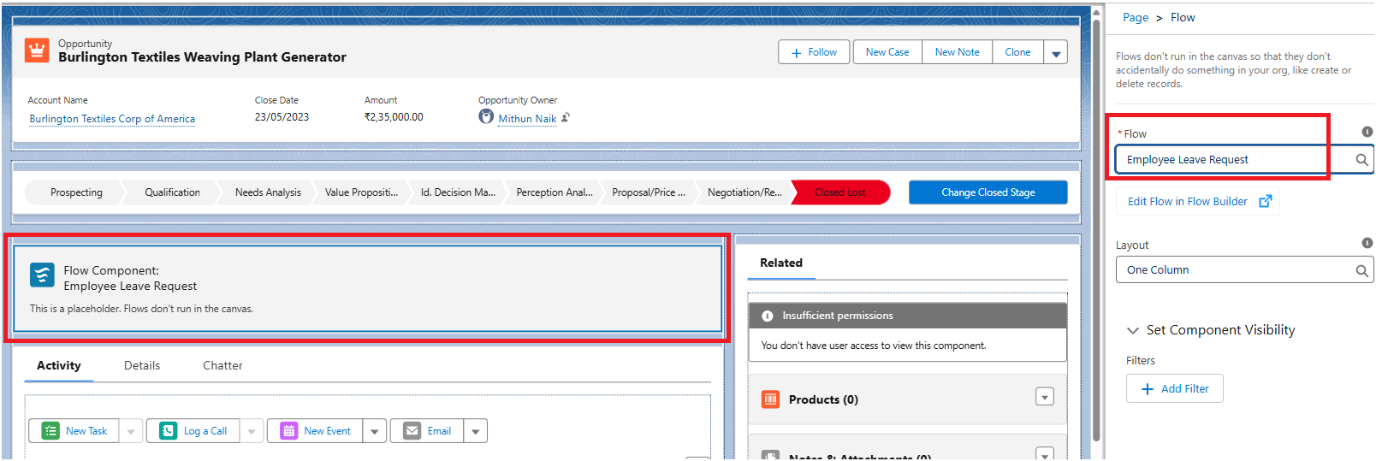Select the Negotiation/Re... stage
This screenshot has width=1376, height=461.
745,192
